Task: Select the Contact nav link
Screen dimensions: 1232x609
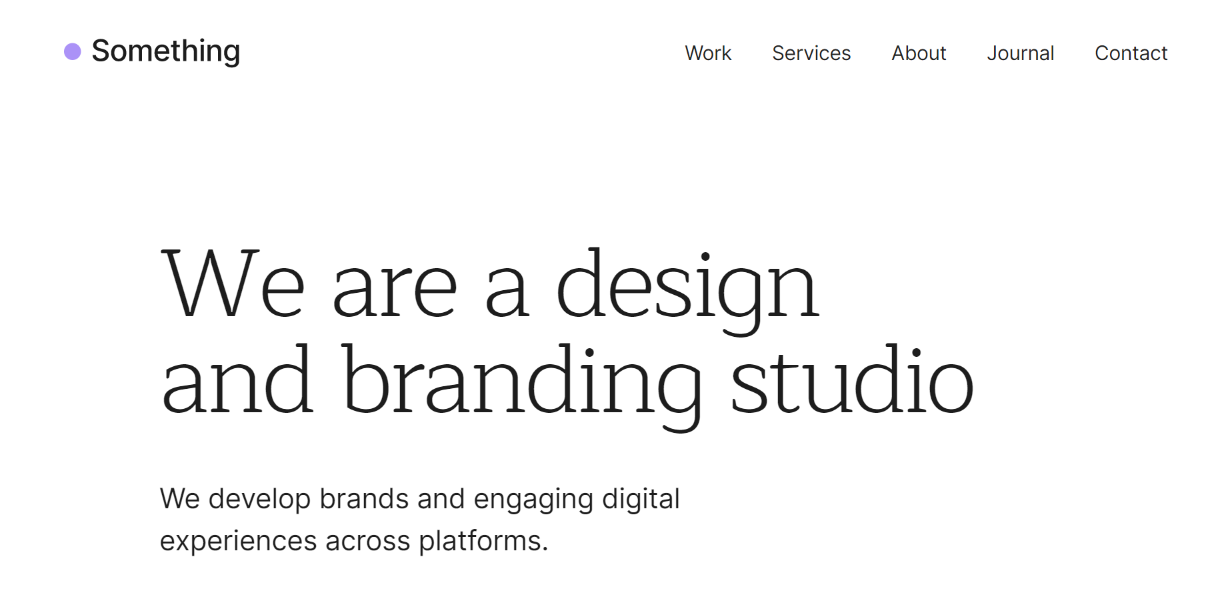Action: 1131,53
